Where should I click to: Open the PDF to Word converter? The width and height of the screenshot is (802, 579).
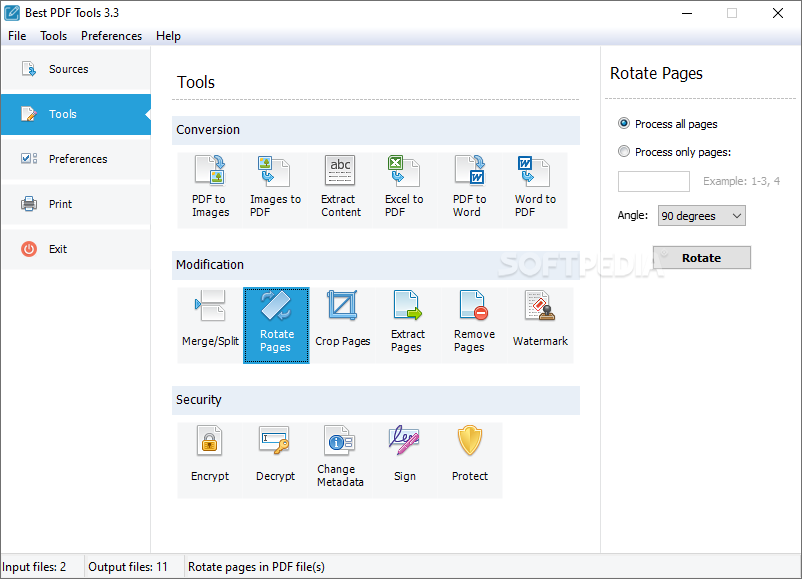tap(470, 190)
